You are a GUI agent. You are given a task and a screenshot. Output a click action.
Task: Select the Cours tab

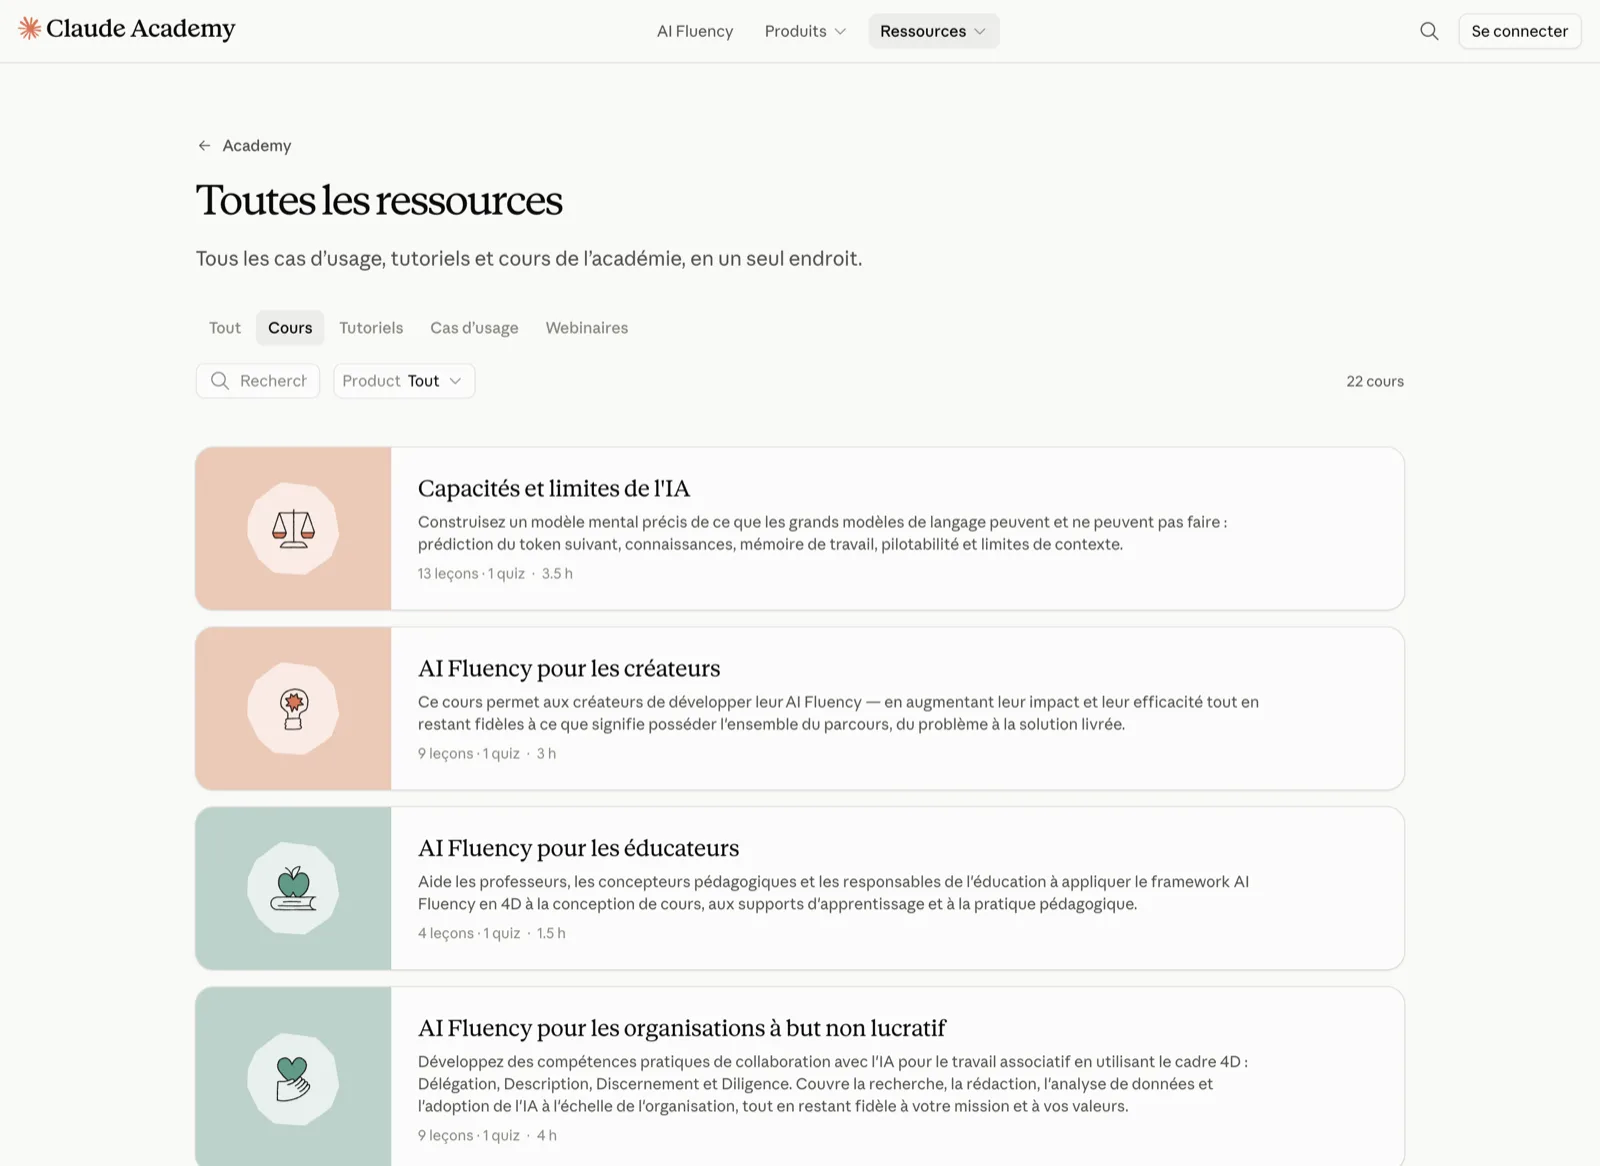click(290, 328)
